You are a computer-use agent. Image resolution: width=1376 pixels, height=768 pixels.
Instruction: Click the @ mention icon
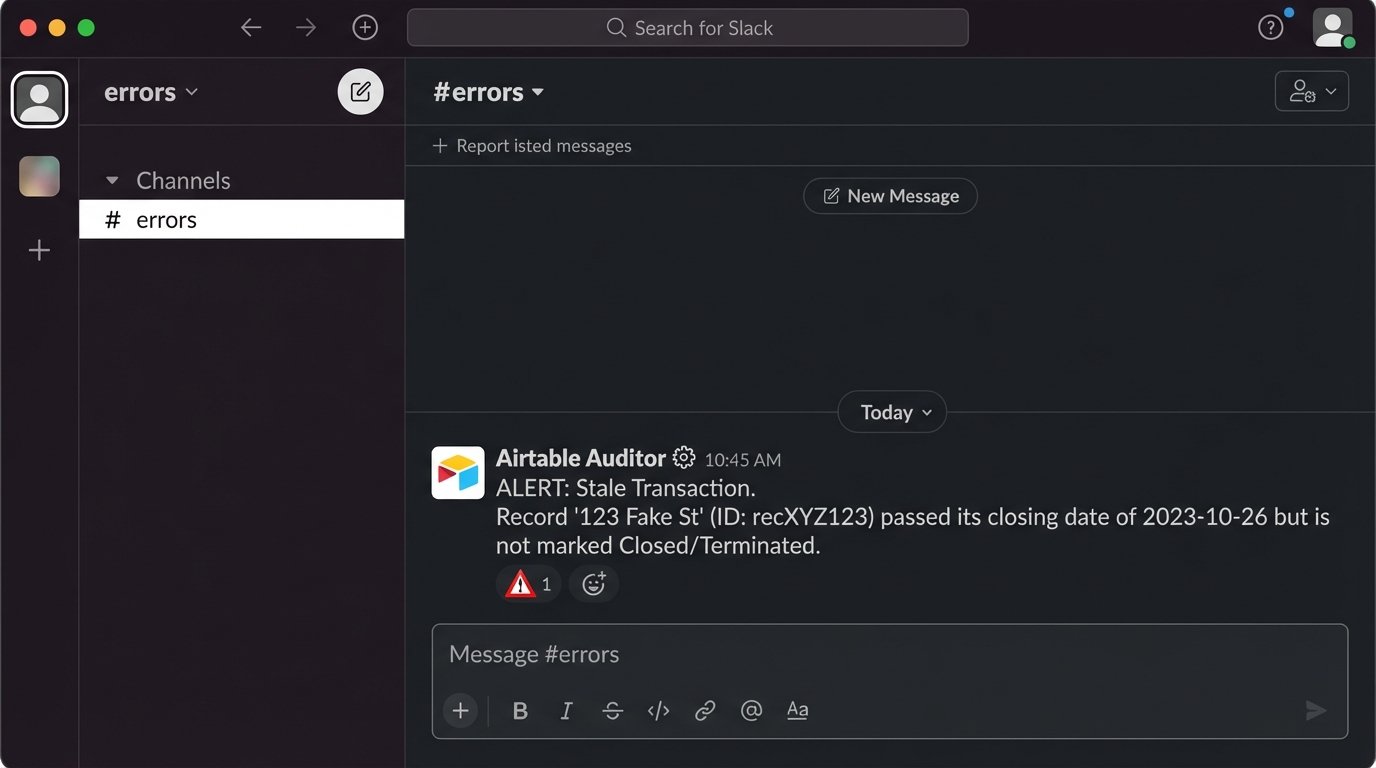tap(751, 711)
